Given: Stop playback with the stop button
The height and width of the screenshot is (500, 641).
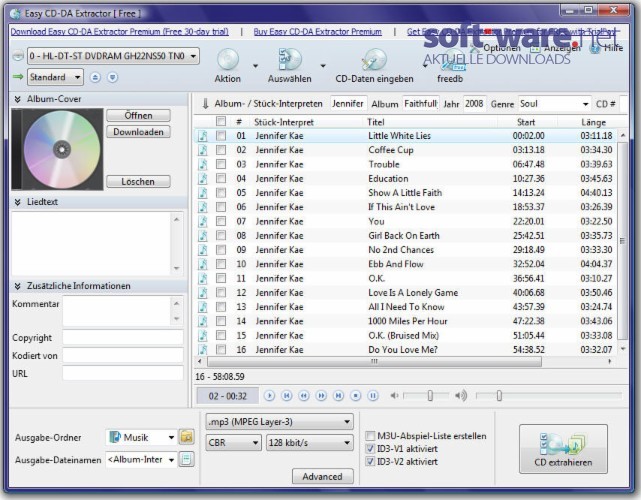Looking at the screenshot, I should pyautogui.click(x=356, y=396).
